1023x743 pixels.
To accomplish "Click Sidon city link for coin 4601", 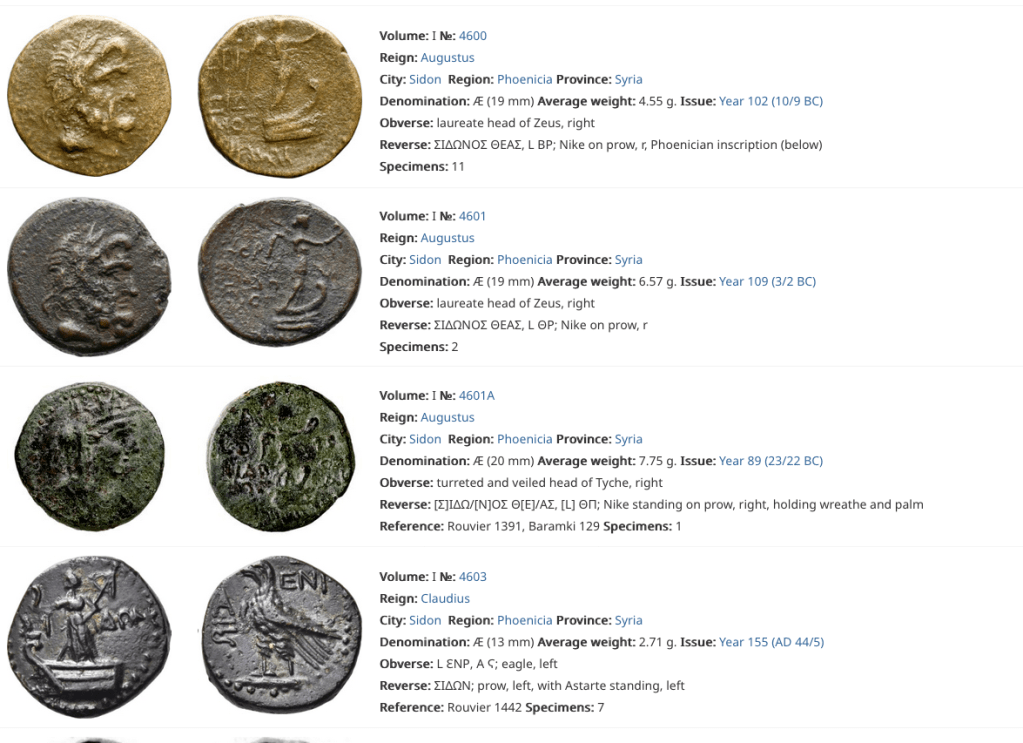I will click(x=425, y=260).
